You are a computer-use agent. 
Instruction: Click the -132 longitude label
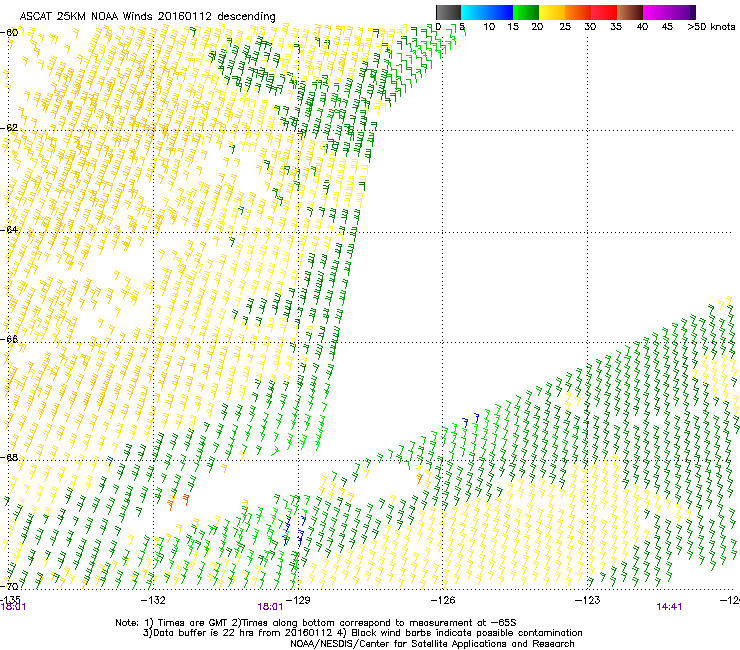click(153, 600)
